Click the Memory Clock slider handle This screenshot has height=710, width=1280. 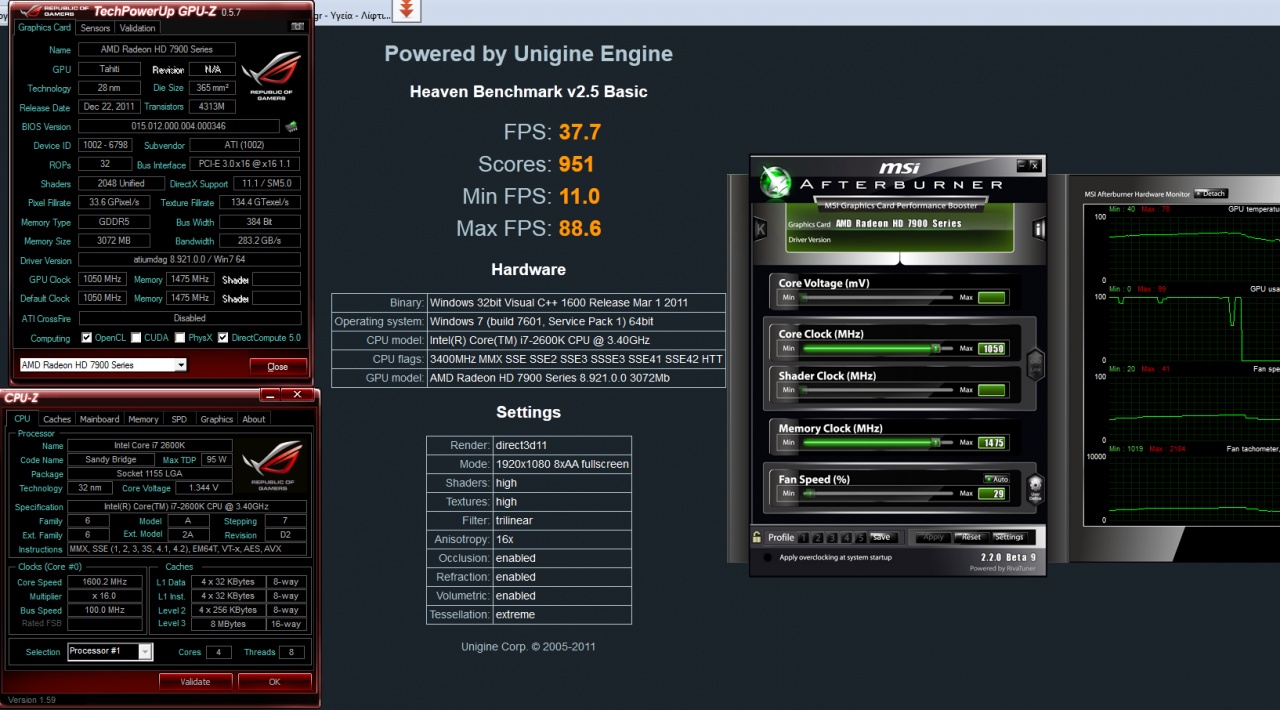point(936,442)
